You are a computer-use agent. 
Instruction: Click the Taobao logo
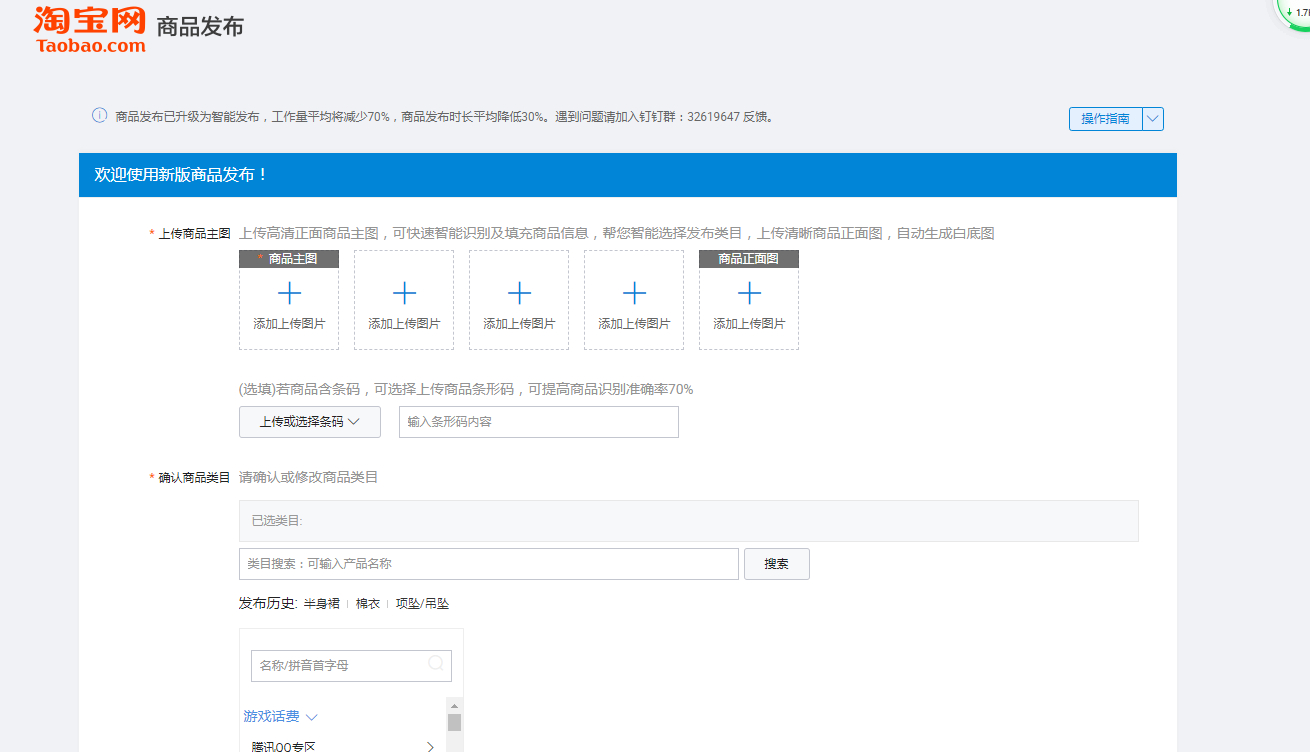point(90,28)
